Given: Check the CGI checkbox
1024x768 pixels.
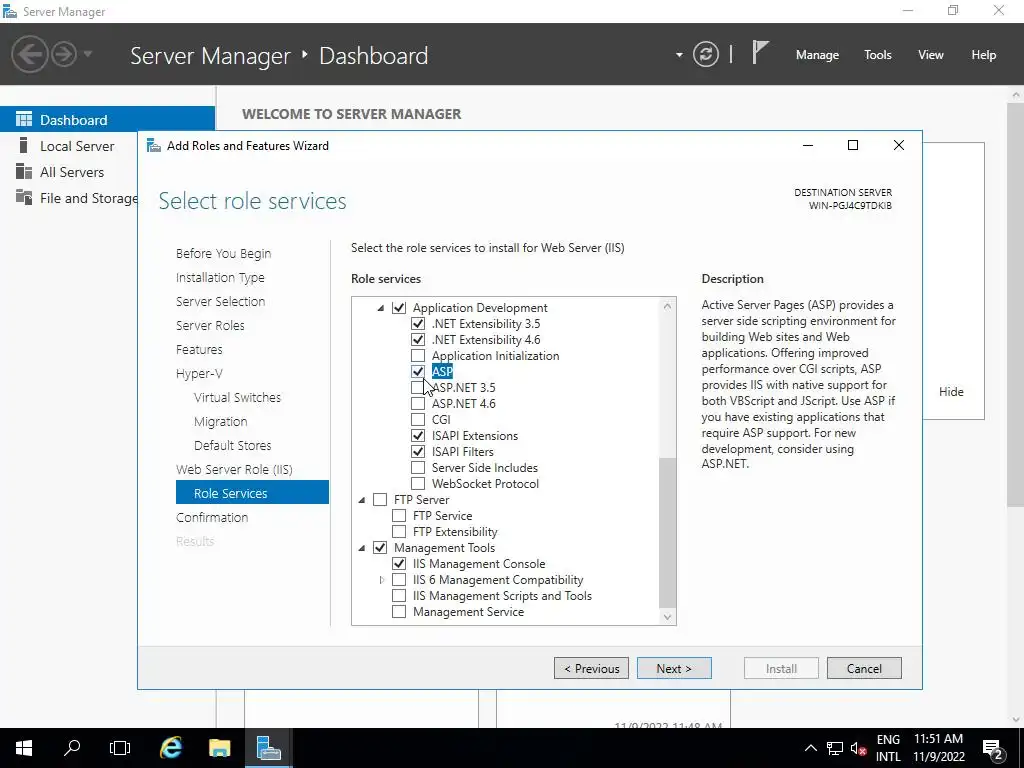Looking at the screenshot, I should pyautogui.click(x=418, y=419).
